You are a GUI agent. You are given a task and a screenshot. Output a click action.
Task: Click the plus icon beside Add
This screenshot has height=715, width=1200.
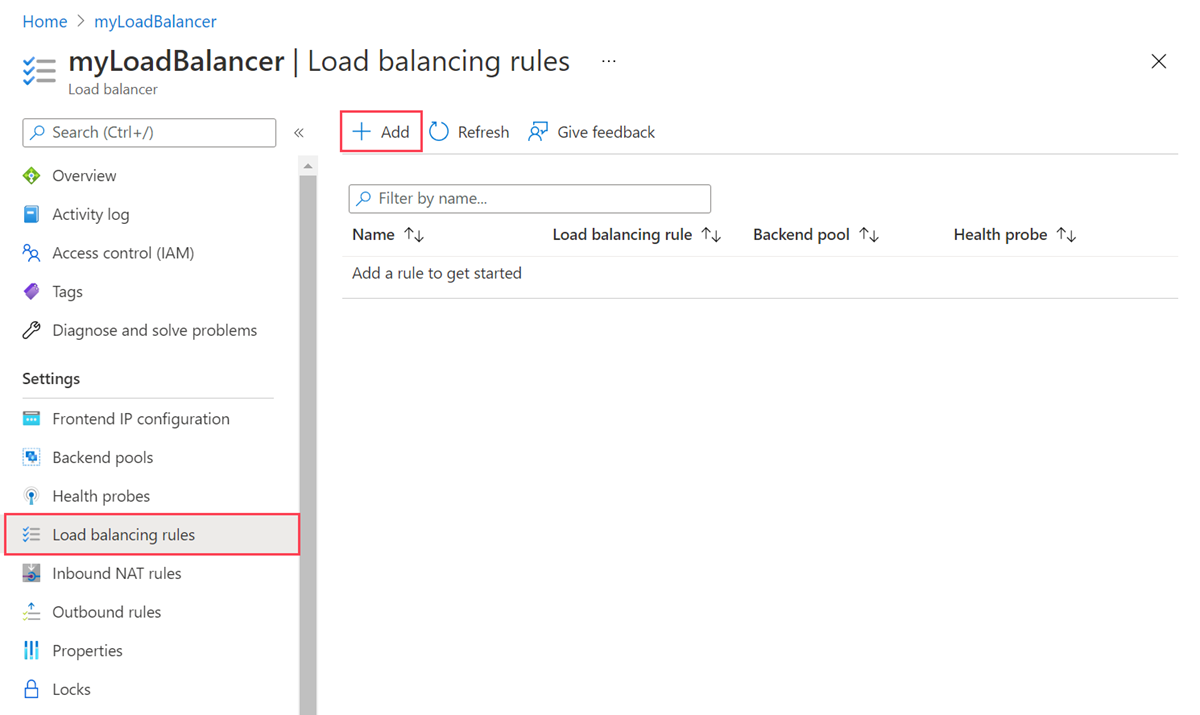(362, 132)
